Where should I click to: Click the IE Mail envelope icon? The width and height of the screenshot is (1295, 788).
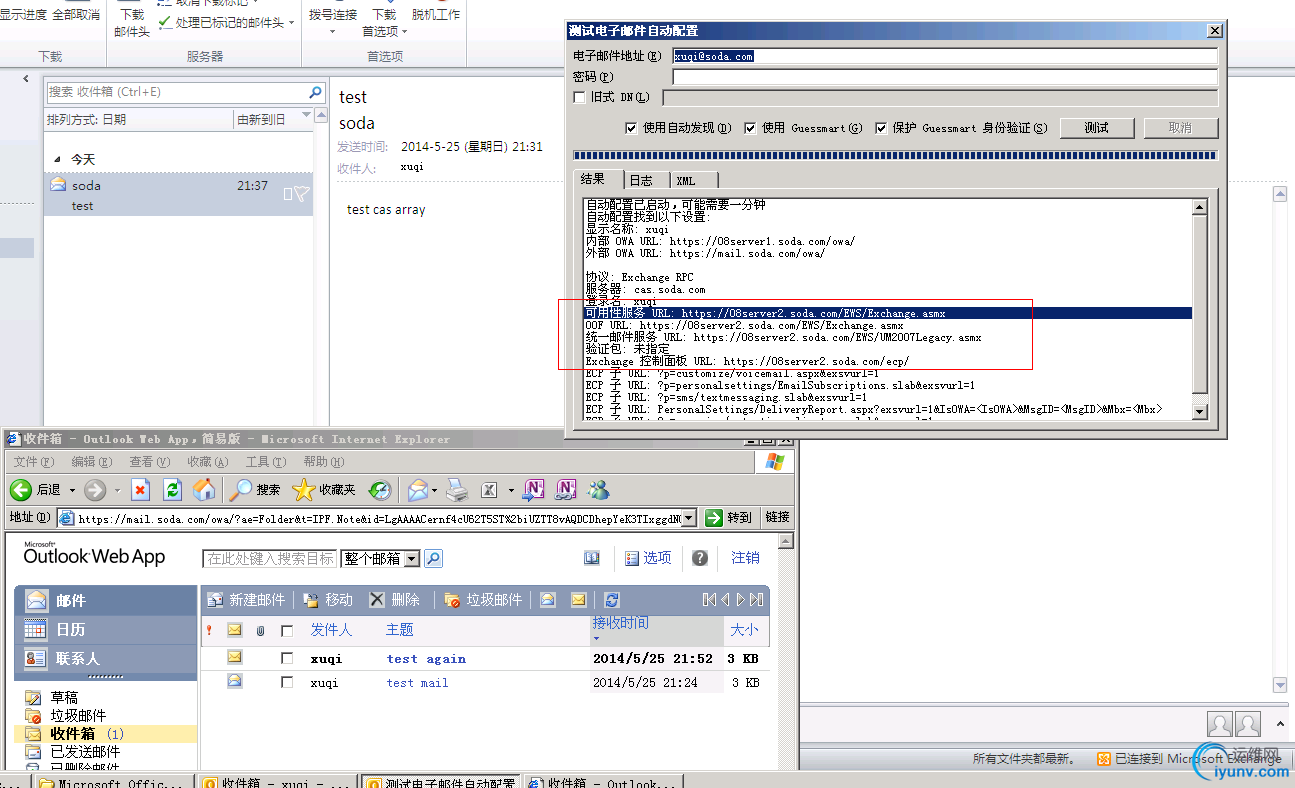(x=417, y=490)
